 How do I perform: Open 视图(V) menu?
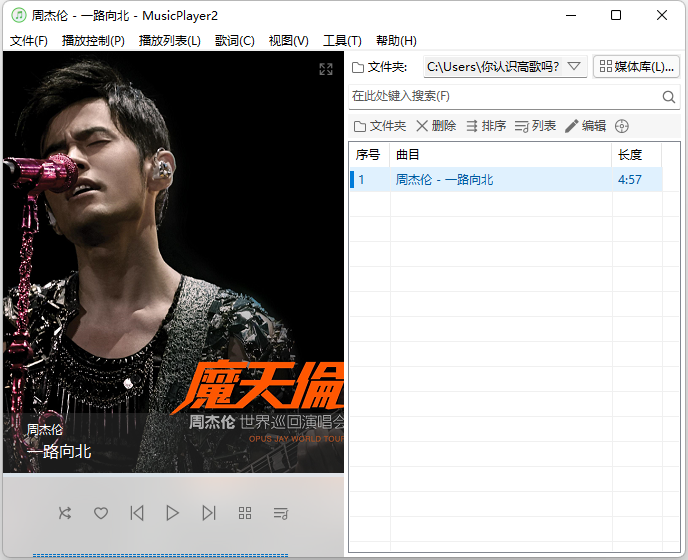point(289,41)
